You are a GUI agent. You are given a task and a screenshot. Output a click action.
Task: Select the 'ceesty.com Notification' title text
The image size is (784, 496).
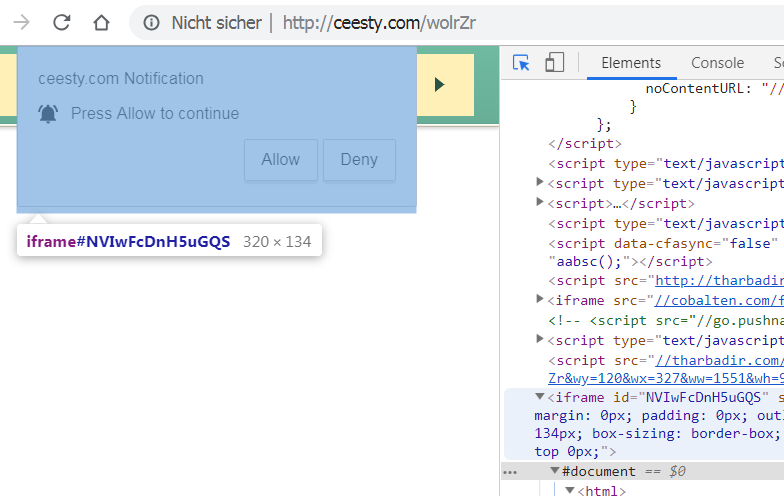pyautogui.click(x=121, y=78)
